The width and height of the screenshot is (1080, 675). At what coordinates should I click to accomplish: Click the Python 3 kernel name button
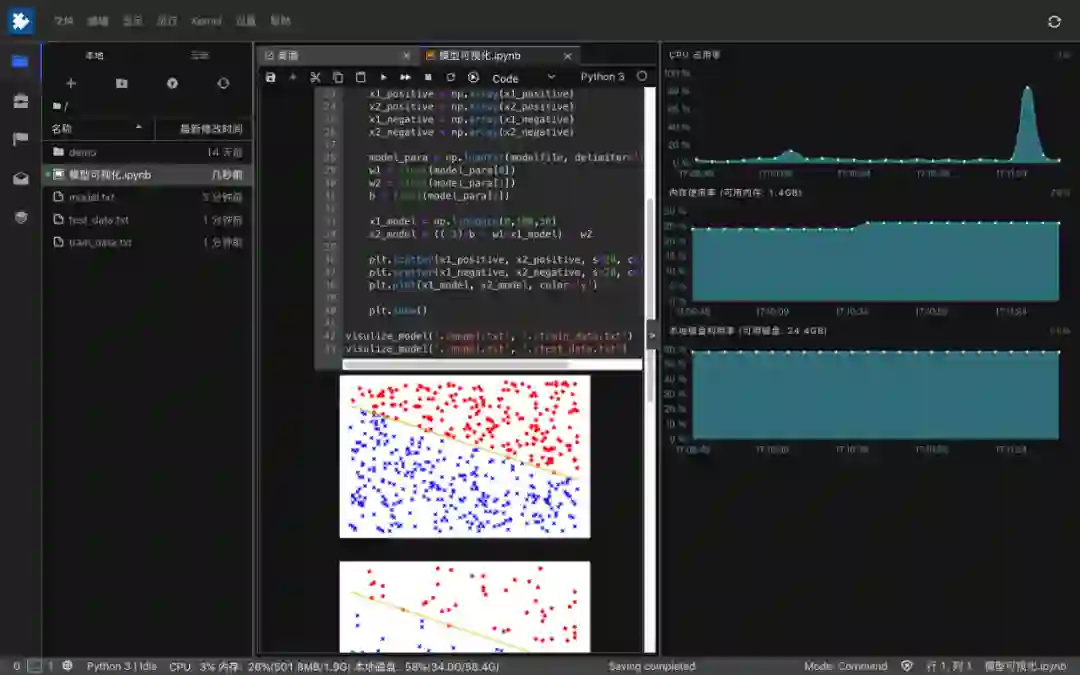pyautogui.click(x=602, y=77)
